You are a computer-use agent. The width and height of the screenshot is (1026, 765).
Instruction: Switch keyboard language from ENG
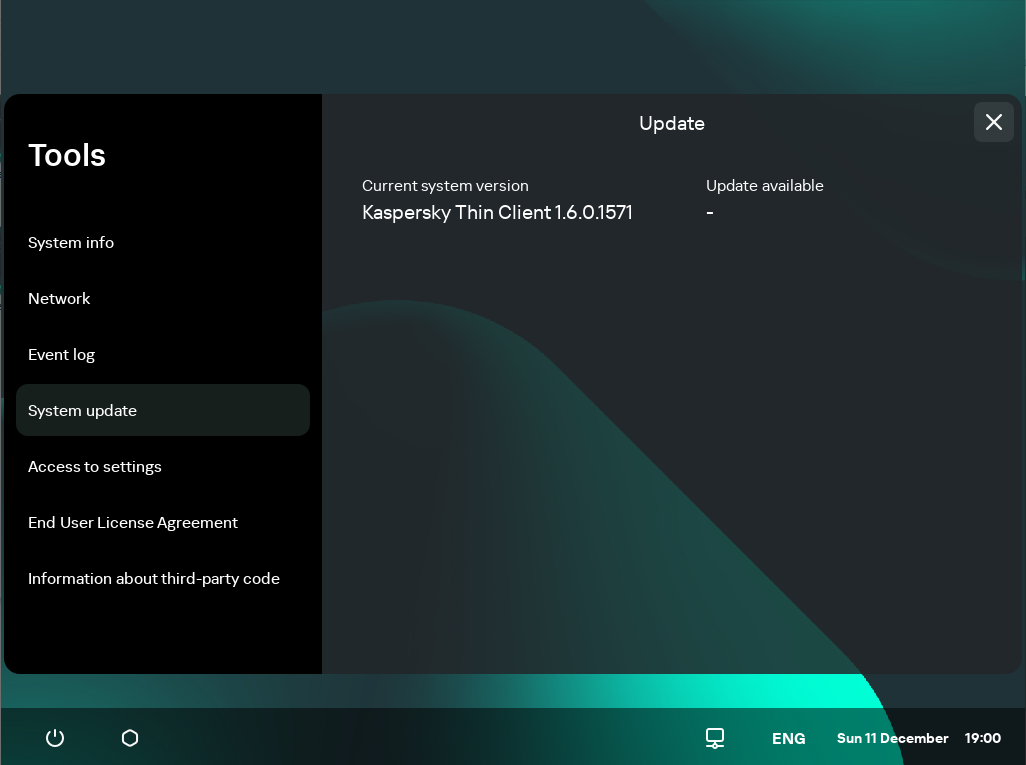tap(789, 738)
